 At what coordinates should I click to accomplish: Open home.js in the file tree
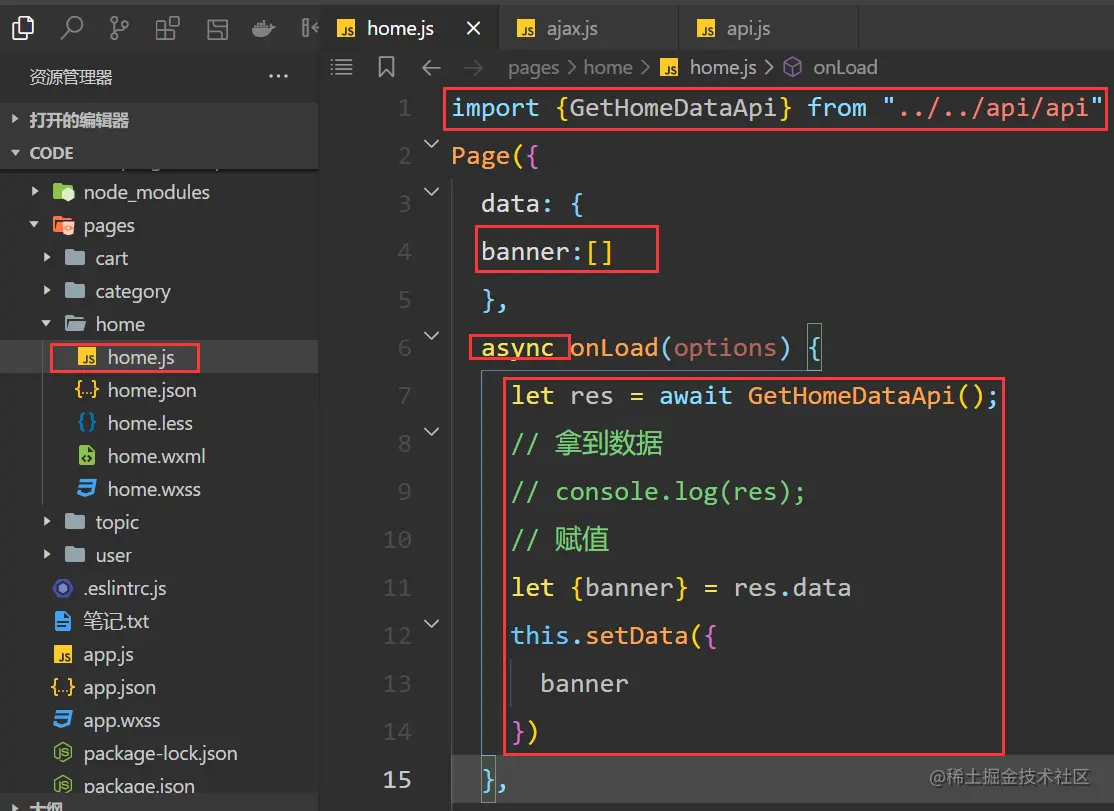click(x=159, y=357)
